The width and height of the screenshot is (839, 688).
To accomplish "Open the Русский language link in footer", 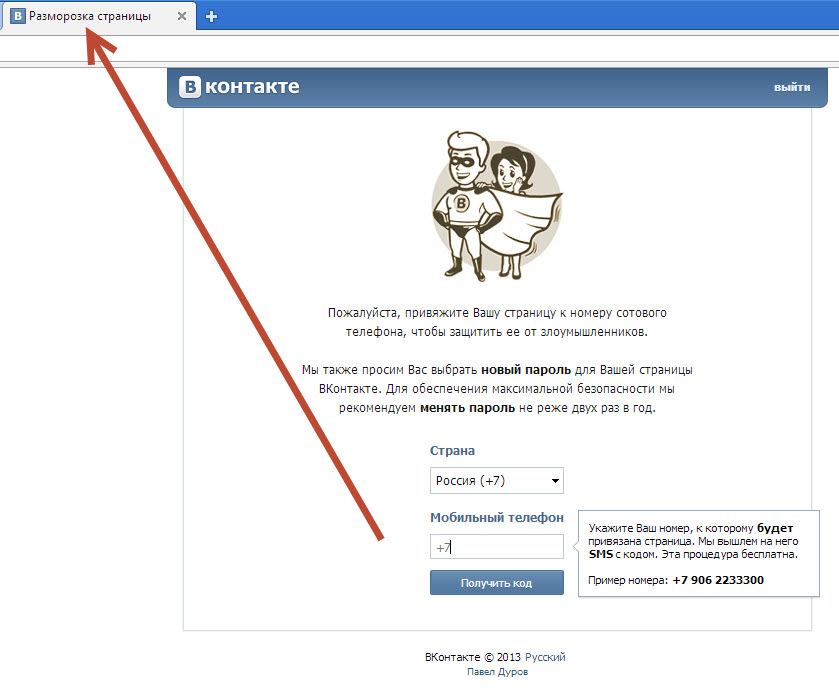I will pos(545,657).
